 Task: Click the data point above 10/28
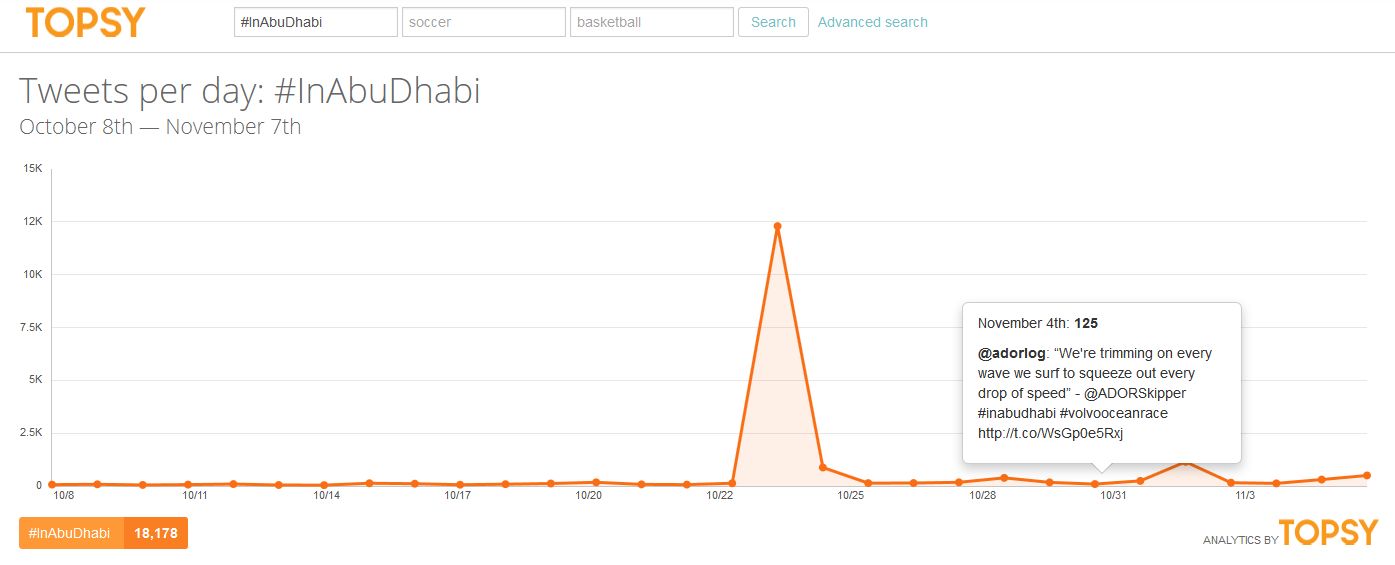click(x=1004, y=477)
